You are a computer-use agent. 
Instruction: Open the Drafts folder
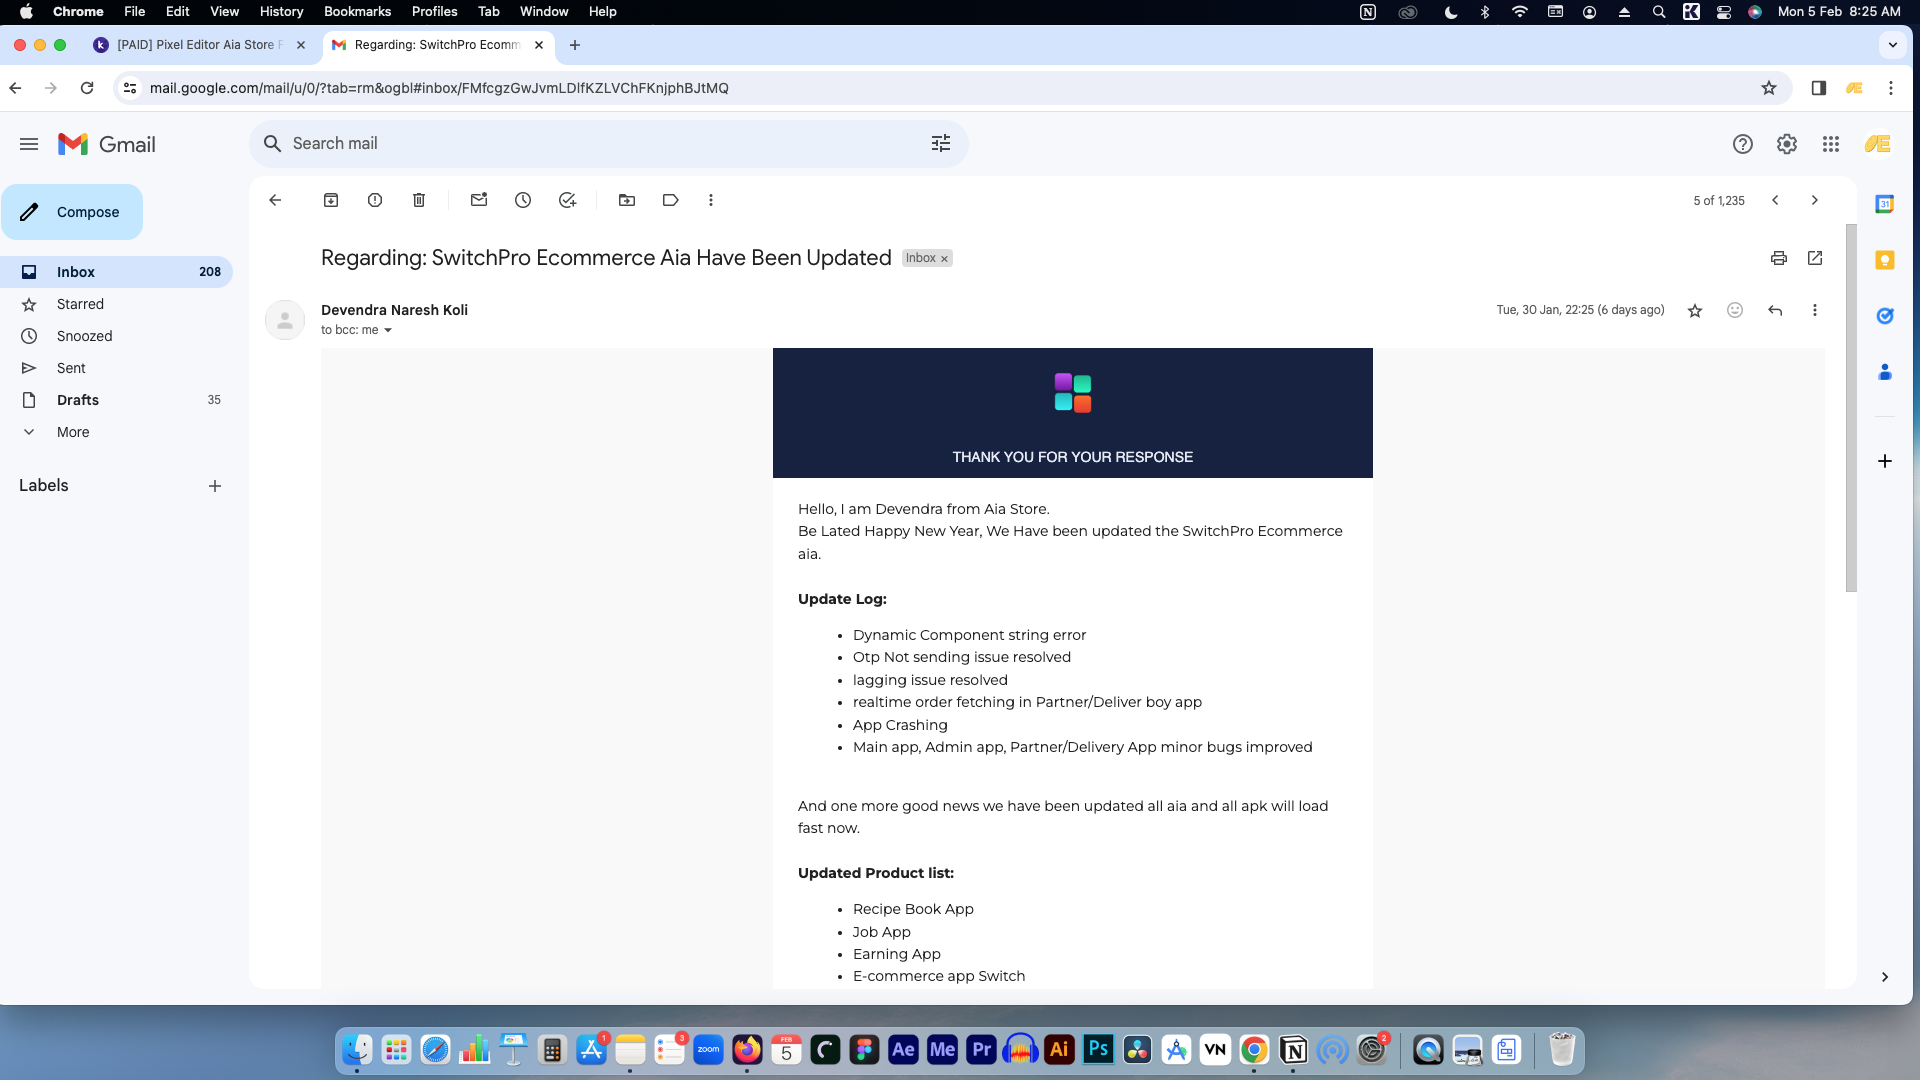(x=78, y=400)
